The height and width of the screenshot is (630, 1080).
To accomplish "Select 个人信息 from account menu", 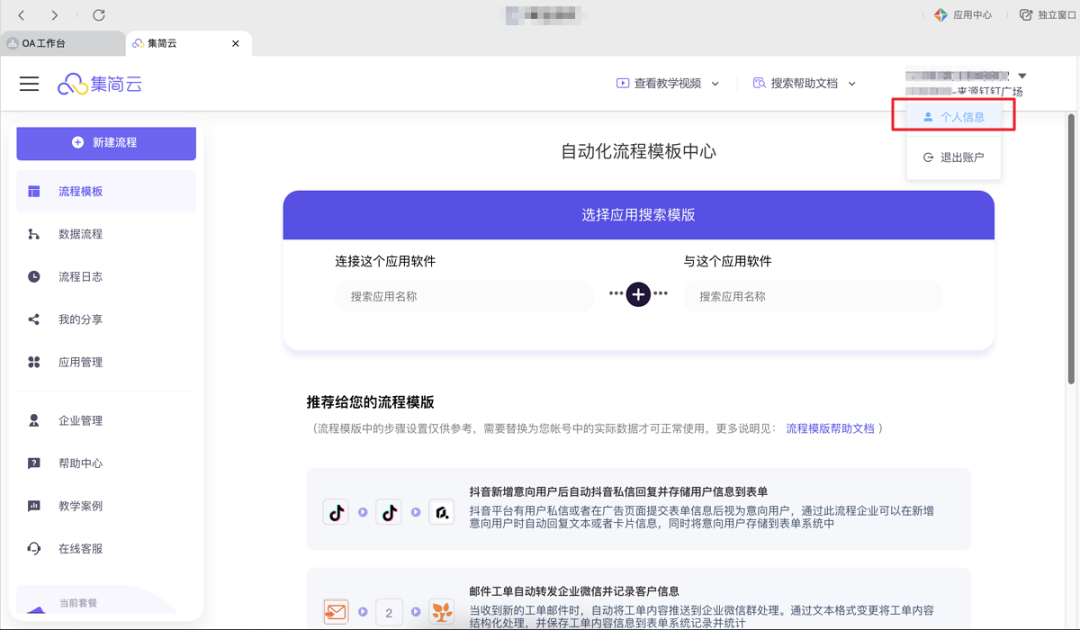I will coord(954,117).
